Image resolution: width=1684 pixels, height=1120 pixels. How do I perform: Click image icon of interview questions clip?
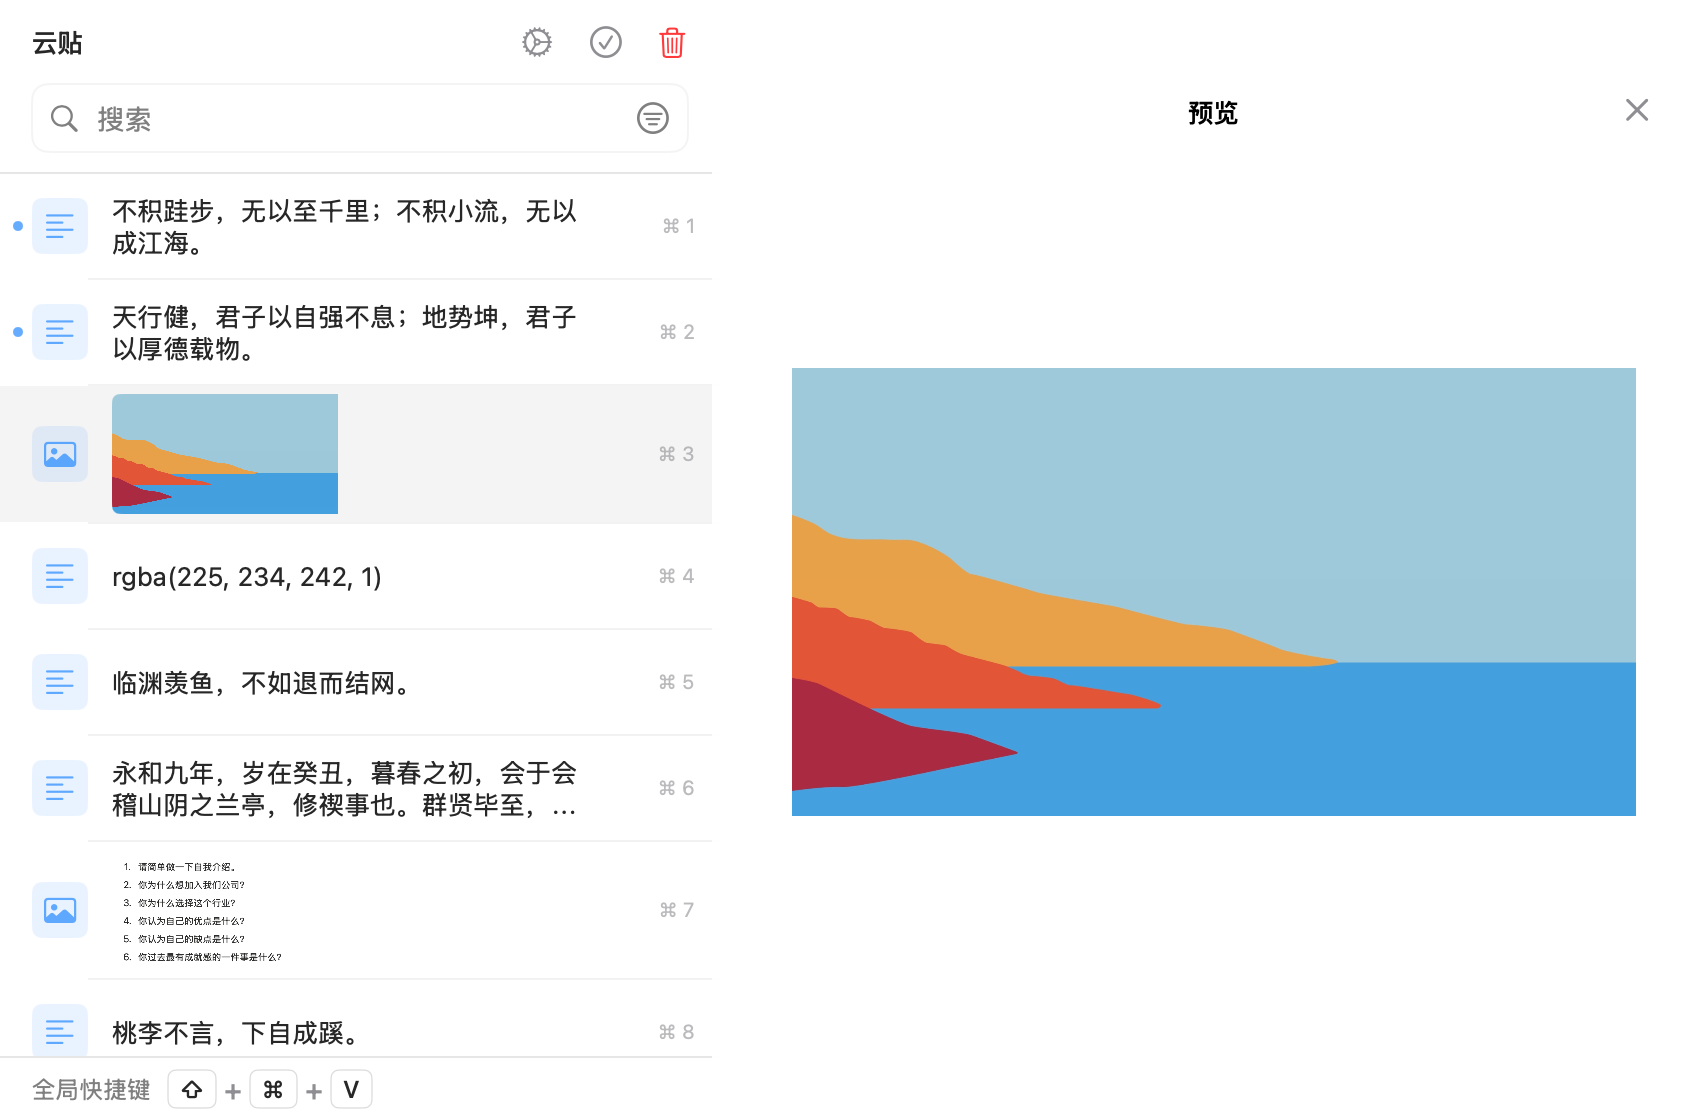point(60,910)
